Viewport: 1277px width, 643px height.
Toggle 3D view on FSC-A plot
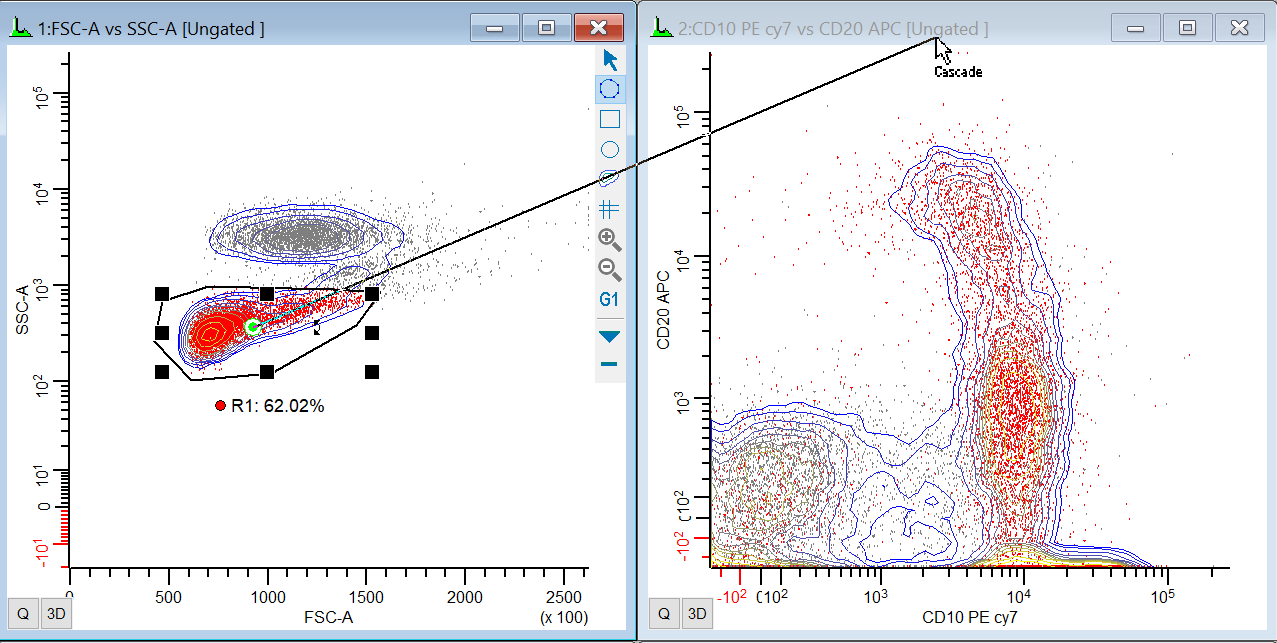(x=56, y=613)
